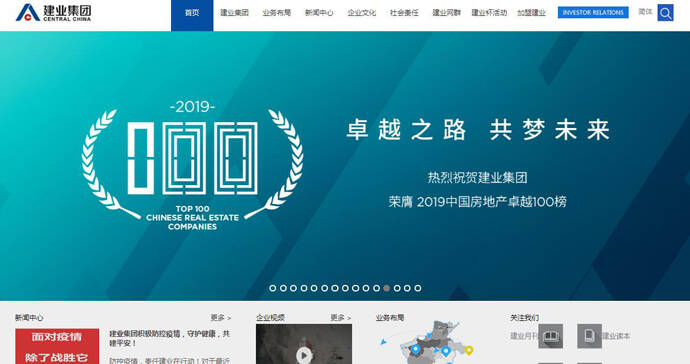Open the red 面对疫情 news thumbnail
Image resolution: width=690 pixels, height=364 pixels.
[x=57, y=346]
